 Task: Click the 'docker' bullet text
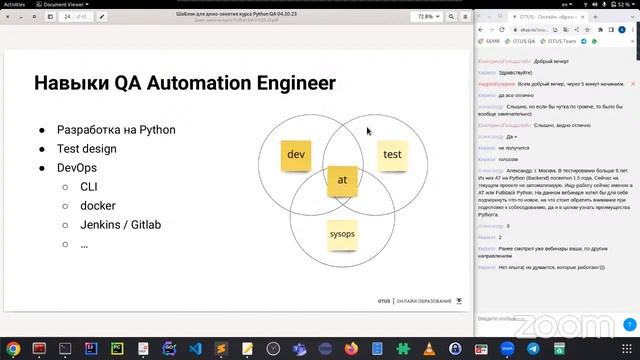click(x=98, y=206)
